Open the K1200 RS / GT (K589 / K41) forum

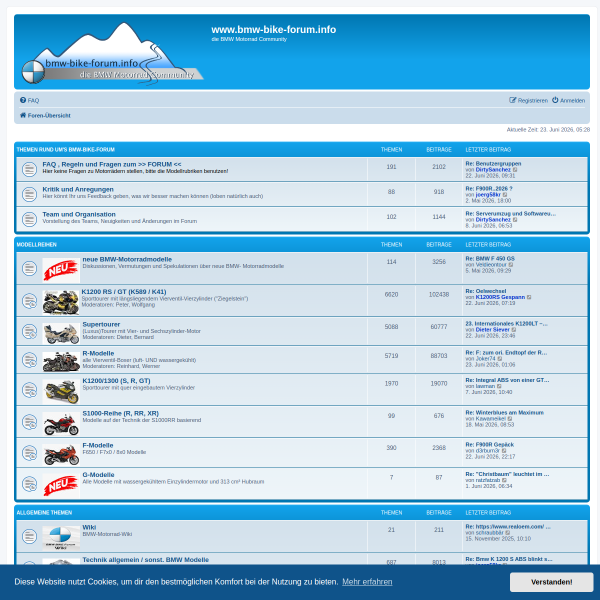click(124, 292)
